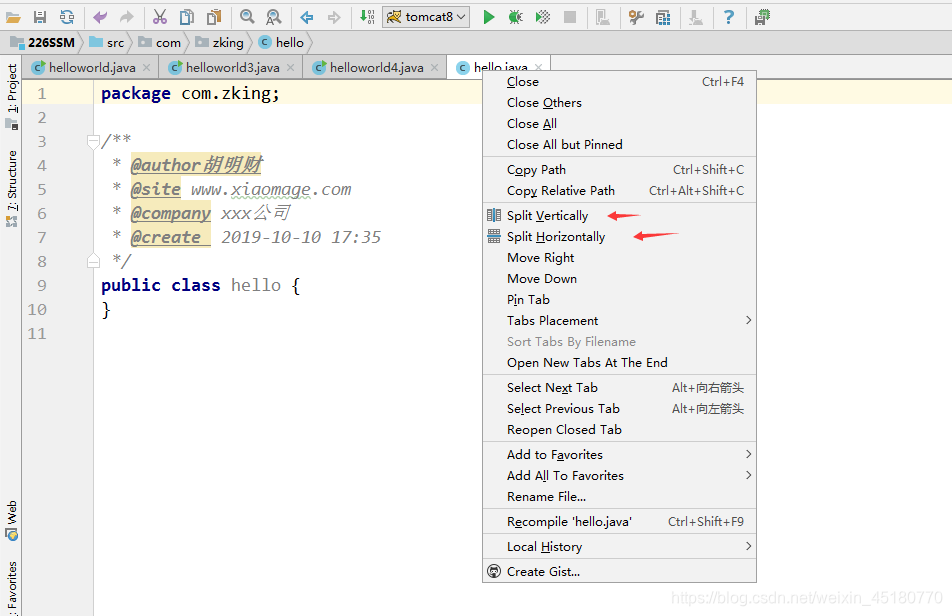Screen dimensions: 952x616
Task: Collapse the Javadoc comment fold marker
Action: click(x=93, y=142)
